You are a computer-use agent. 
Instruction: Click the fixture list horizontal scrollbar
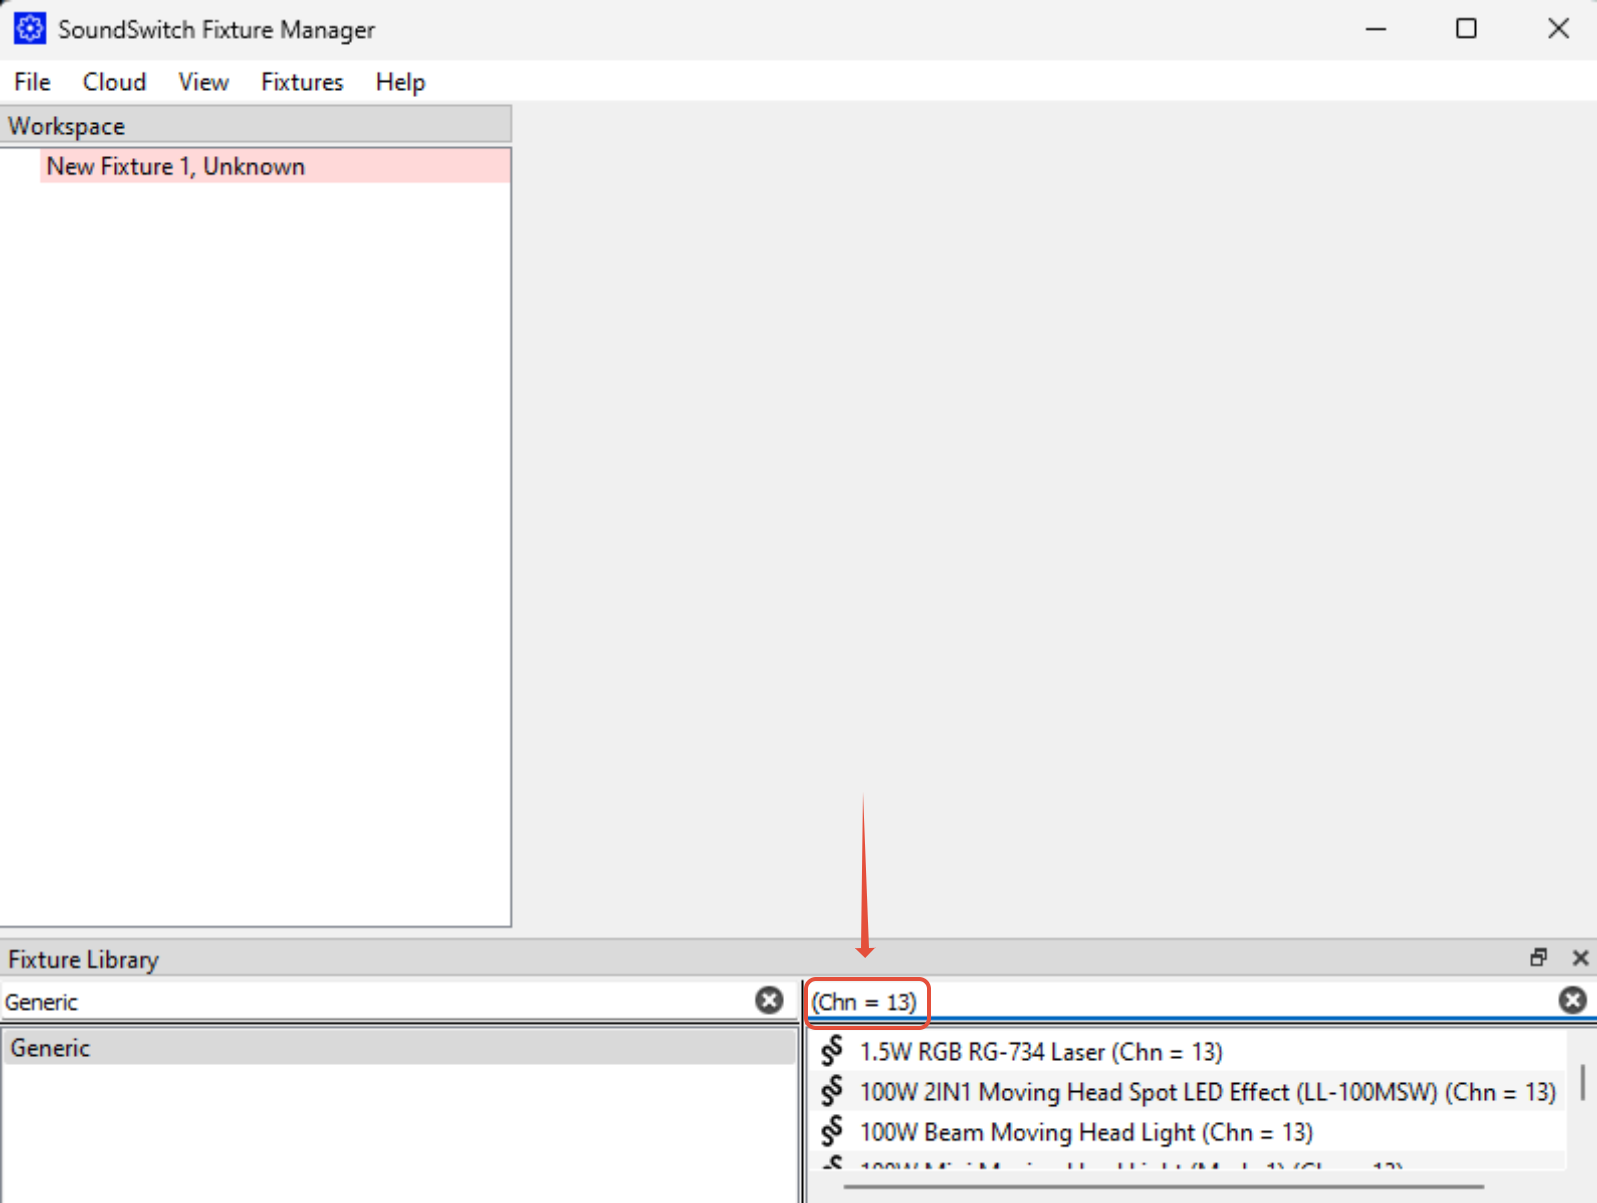pyautogui.click(x=1164, y=1187)
